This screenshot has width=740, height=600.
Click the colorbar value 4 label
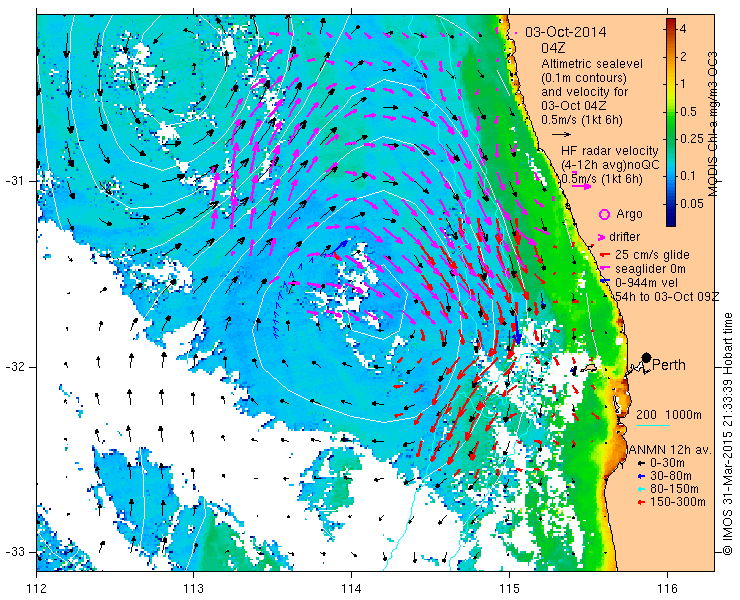[x=683, y=29]
